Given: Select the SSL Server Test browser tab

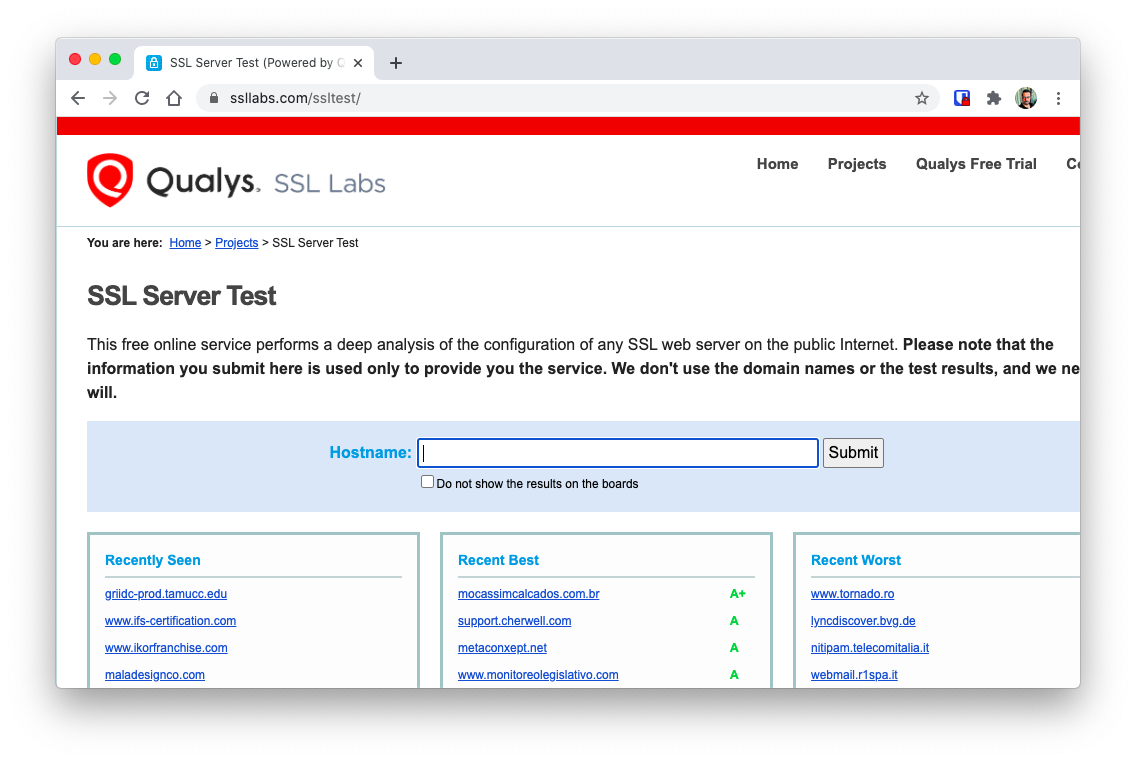Looking at the screenshot, I should point(254,63).
